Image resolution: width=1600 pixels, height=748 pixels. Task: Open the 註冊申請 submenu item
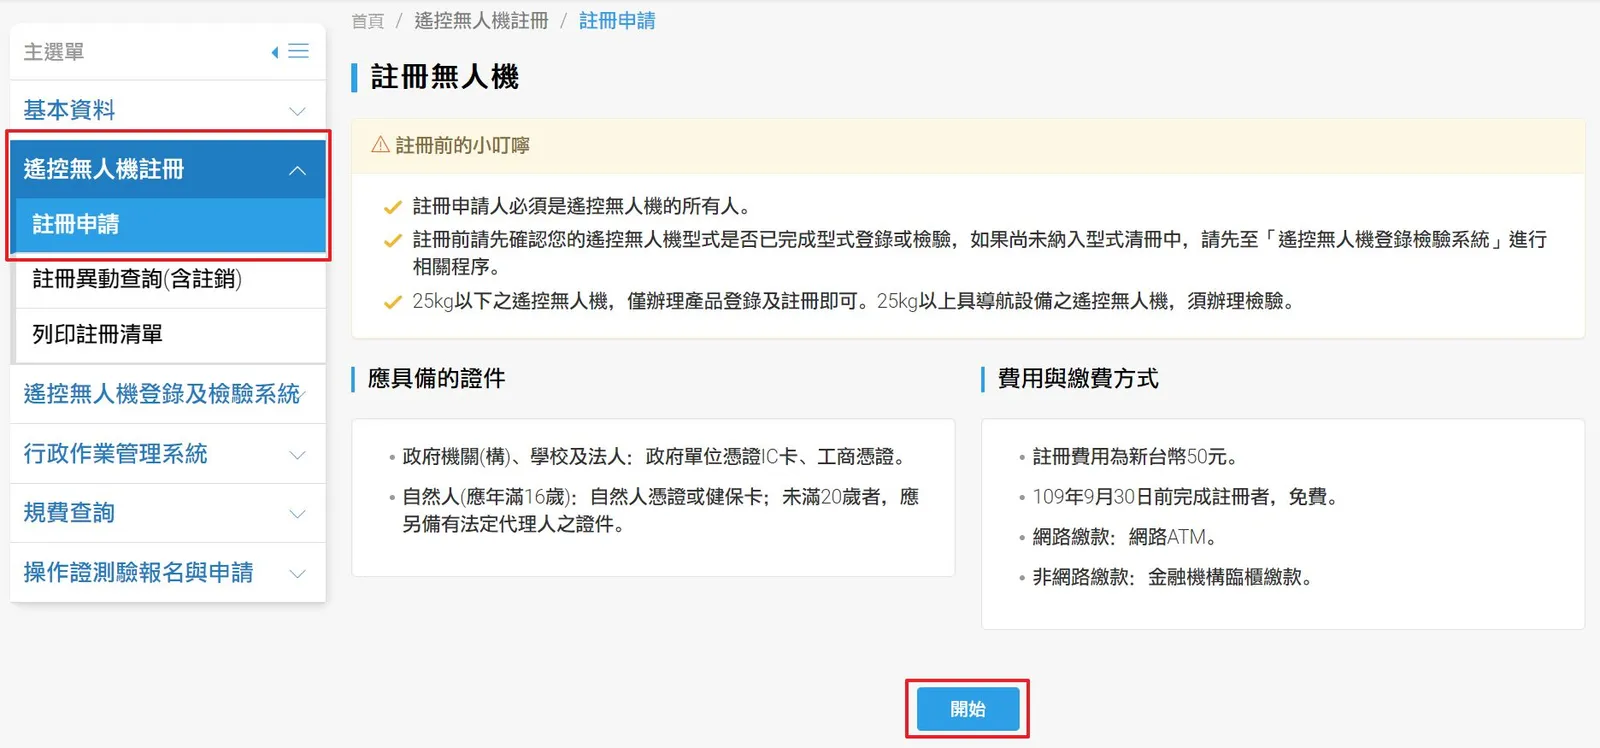point(170,224)
